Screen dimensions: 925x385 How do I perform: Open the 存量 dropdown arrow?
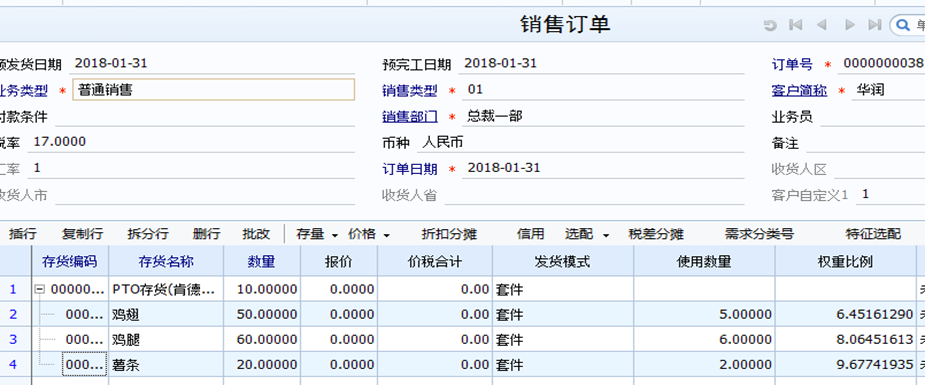coord(335,235)
